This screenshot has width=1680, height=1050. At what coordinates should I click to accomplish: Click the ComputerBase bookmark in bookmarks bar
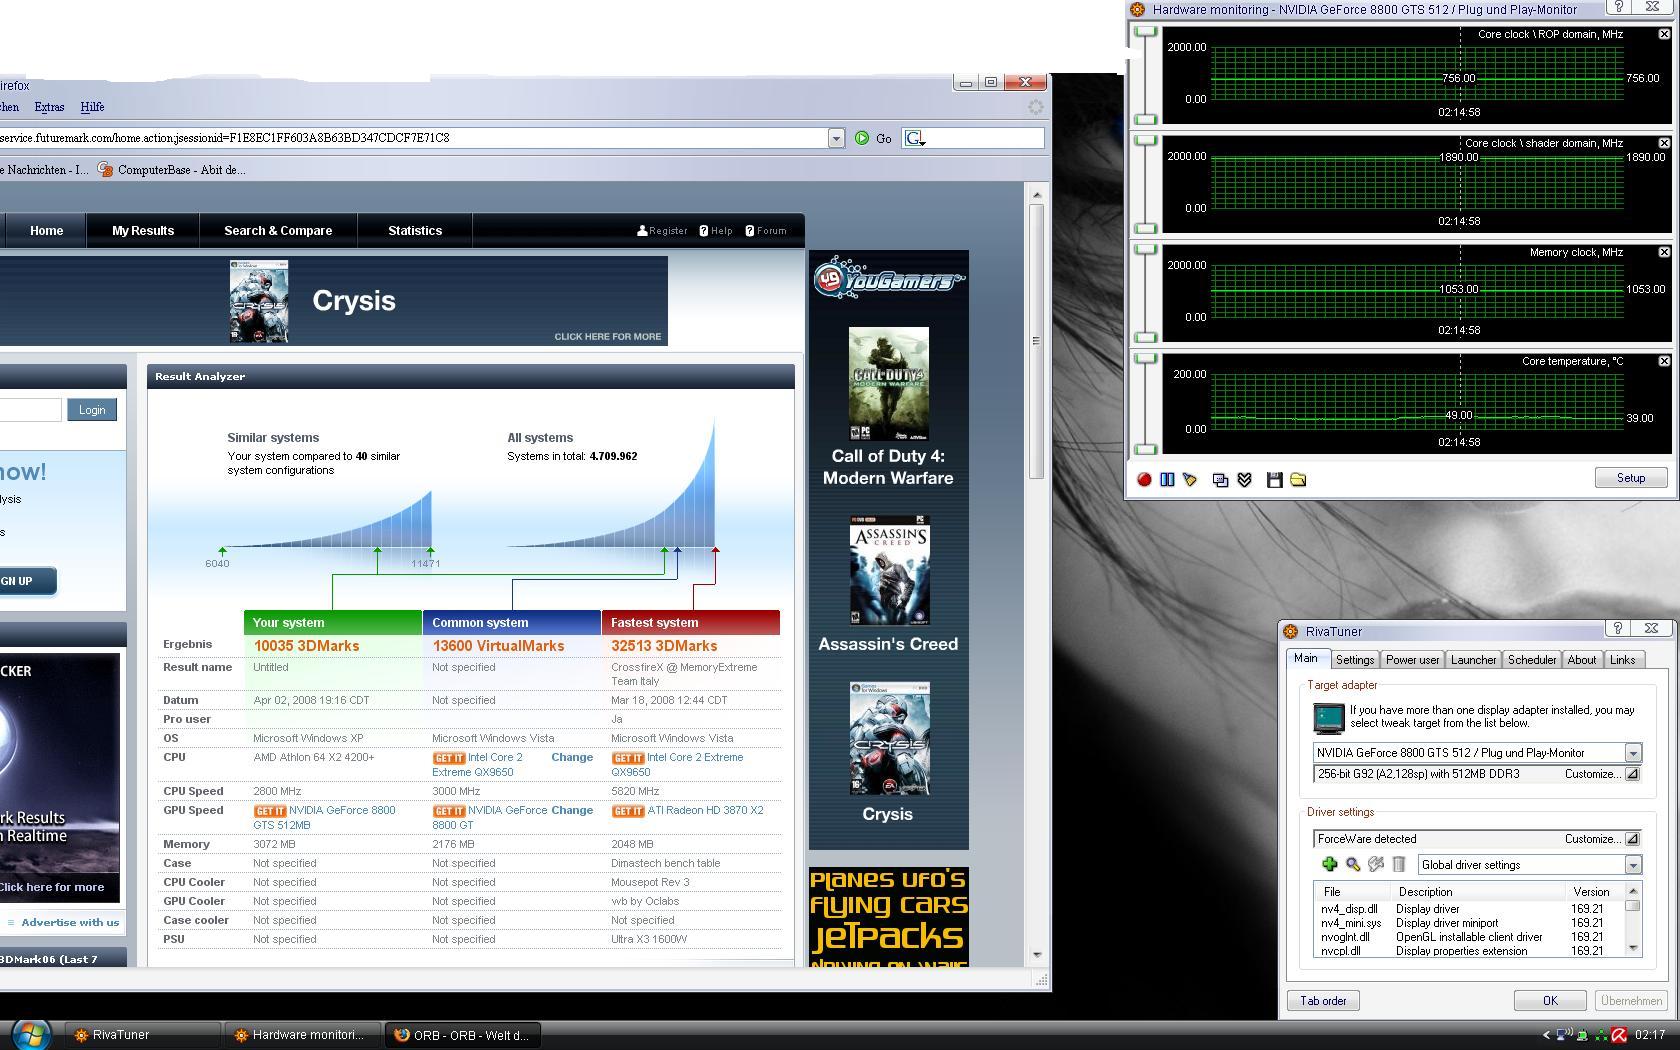tap(171, 170)
